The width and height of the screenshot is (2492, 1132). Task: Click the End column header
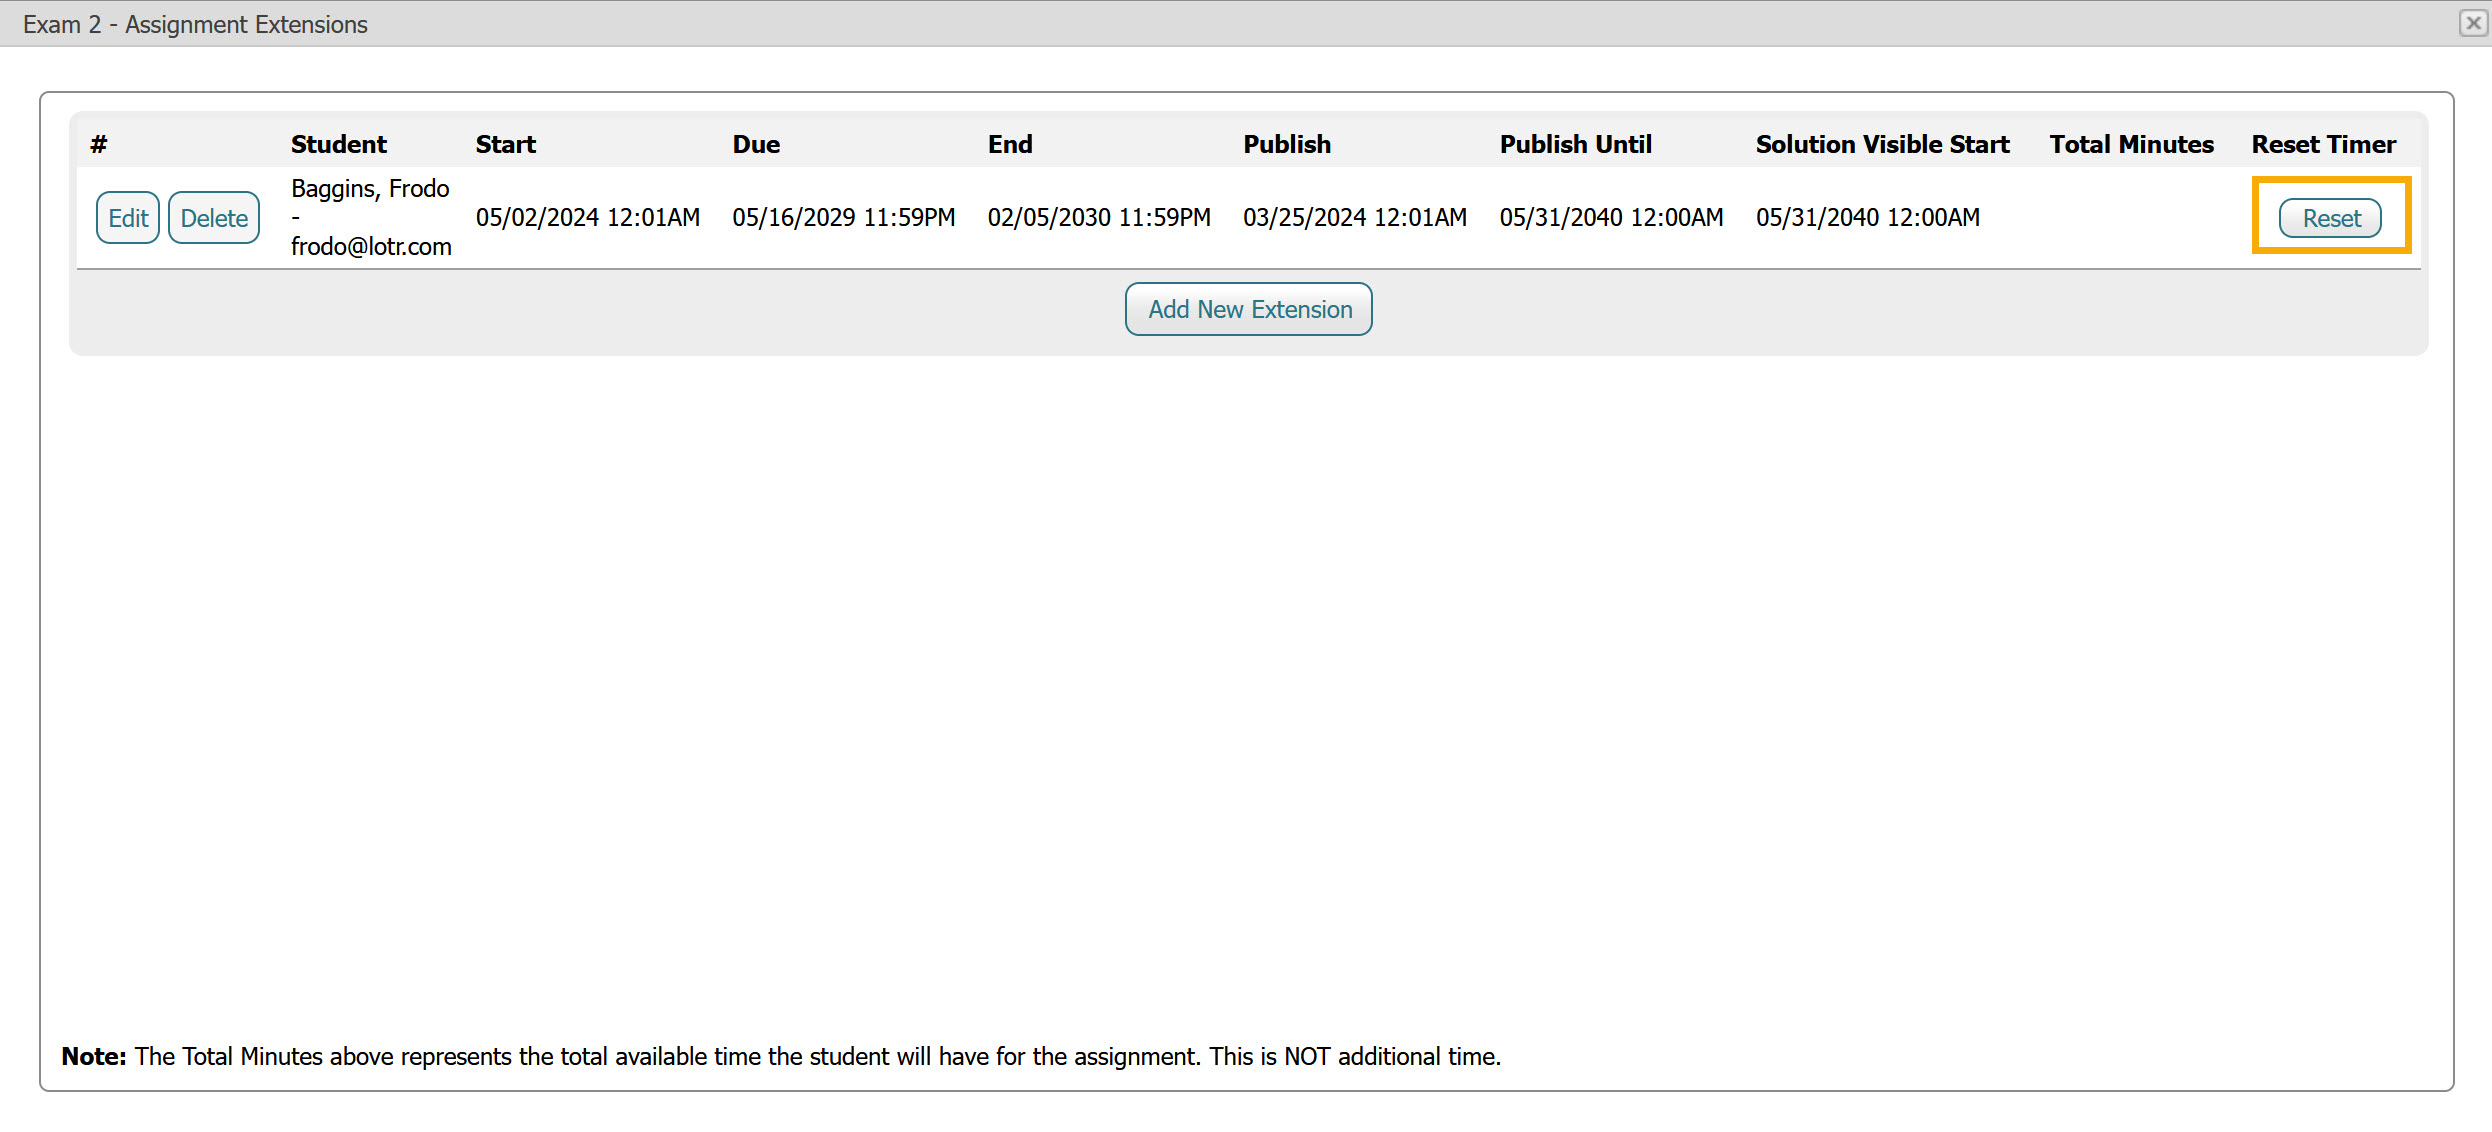point(1010,145)
